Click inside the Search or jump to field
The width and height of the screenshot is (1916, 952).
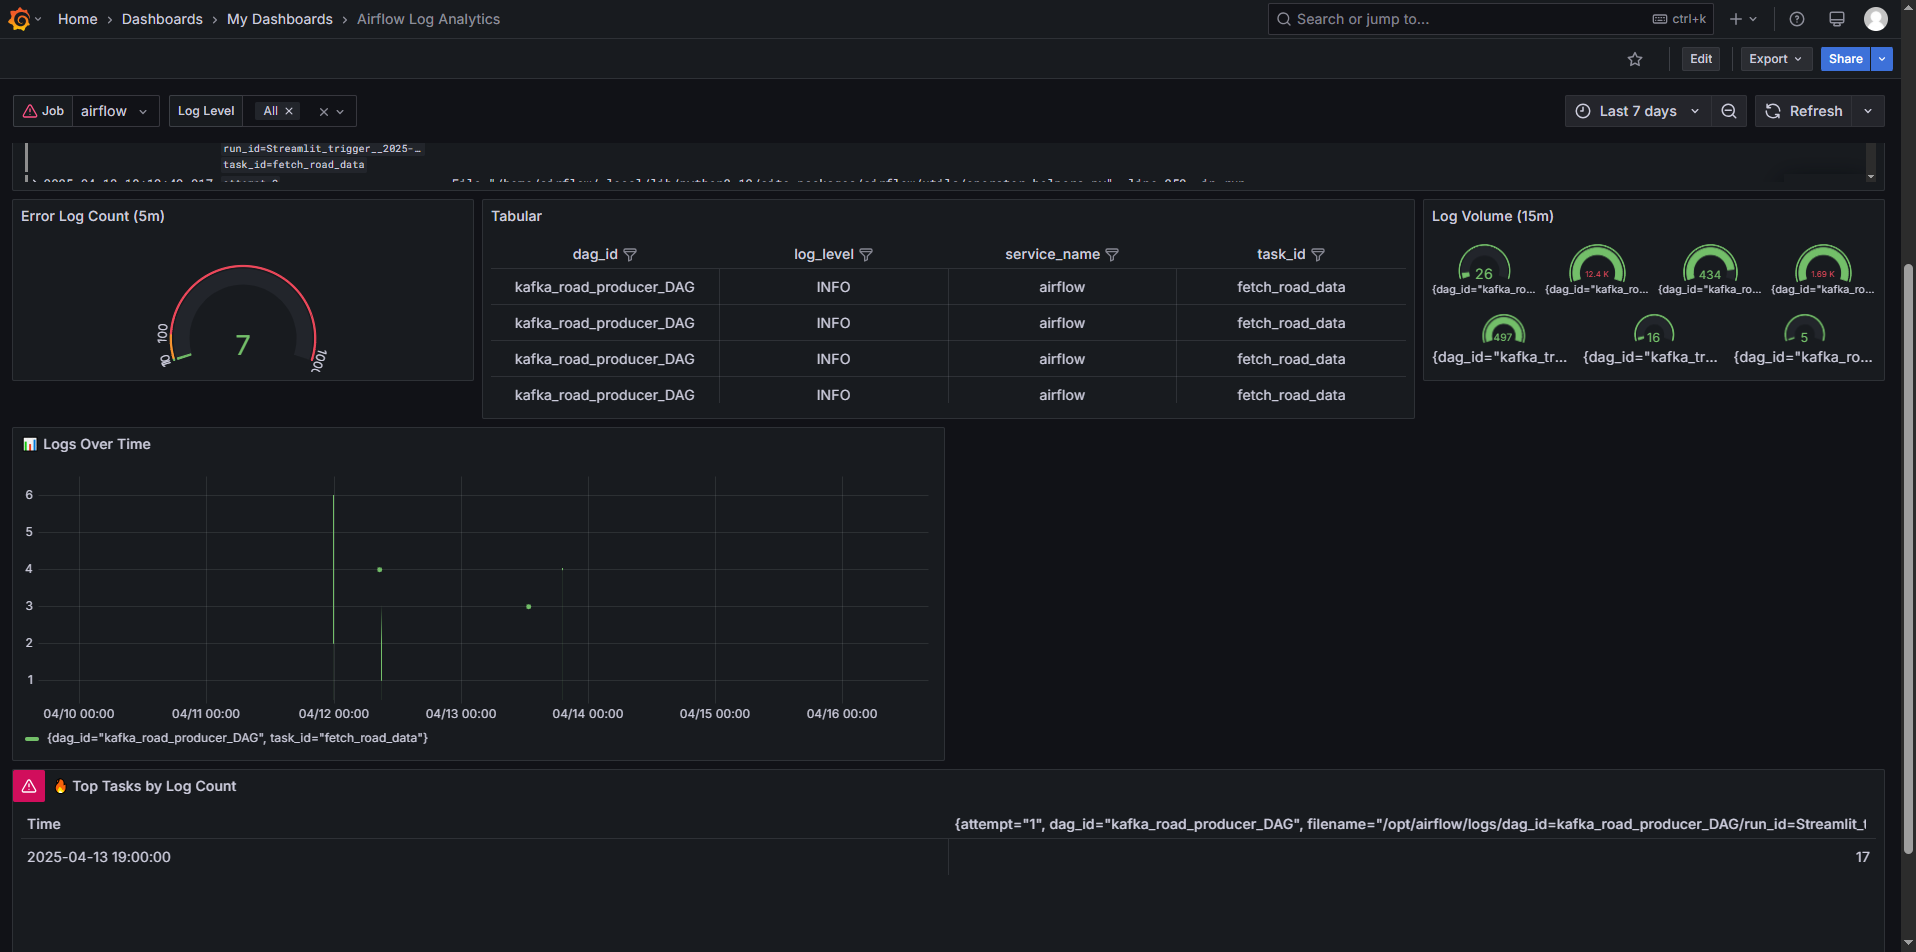click(x=1450, y=18)
